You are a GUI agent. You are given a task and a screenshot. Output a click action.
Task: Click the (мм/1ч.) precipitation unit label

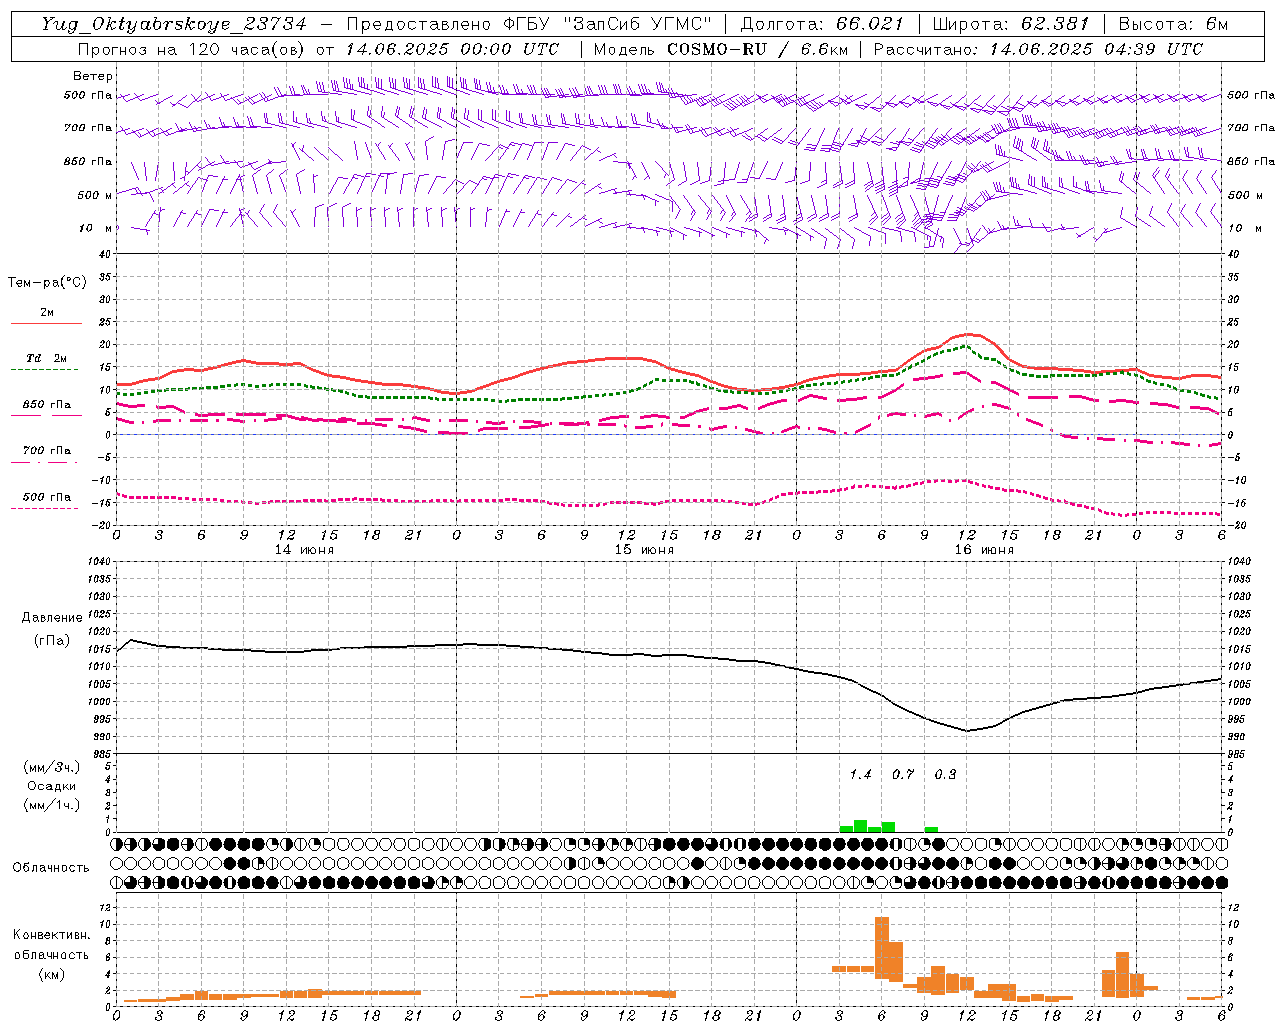point(51,805)
